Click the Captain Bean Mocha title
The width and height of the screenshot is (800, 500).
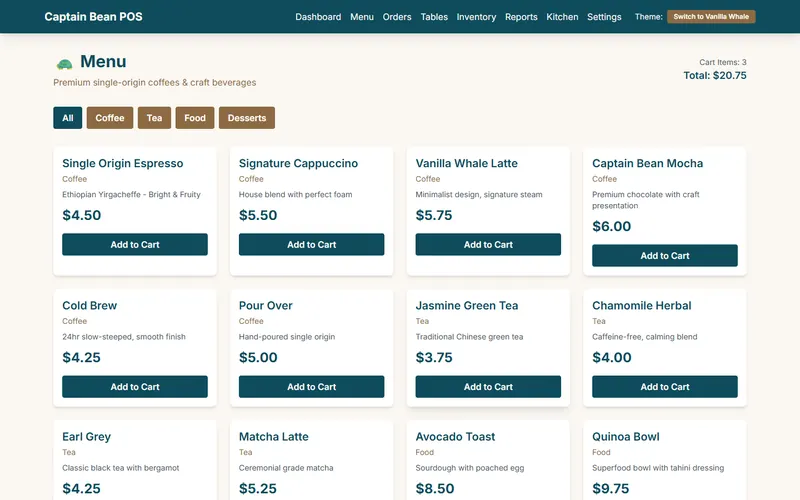pos(647,163)
